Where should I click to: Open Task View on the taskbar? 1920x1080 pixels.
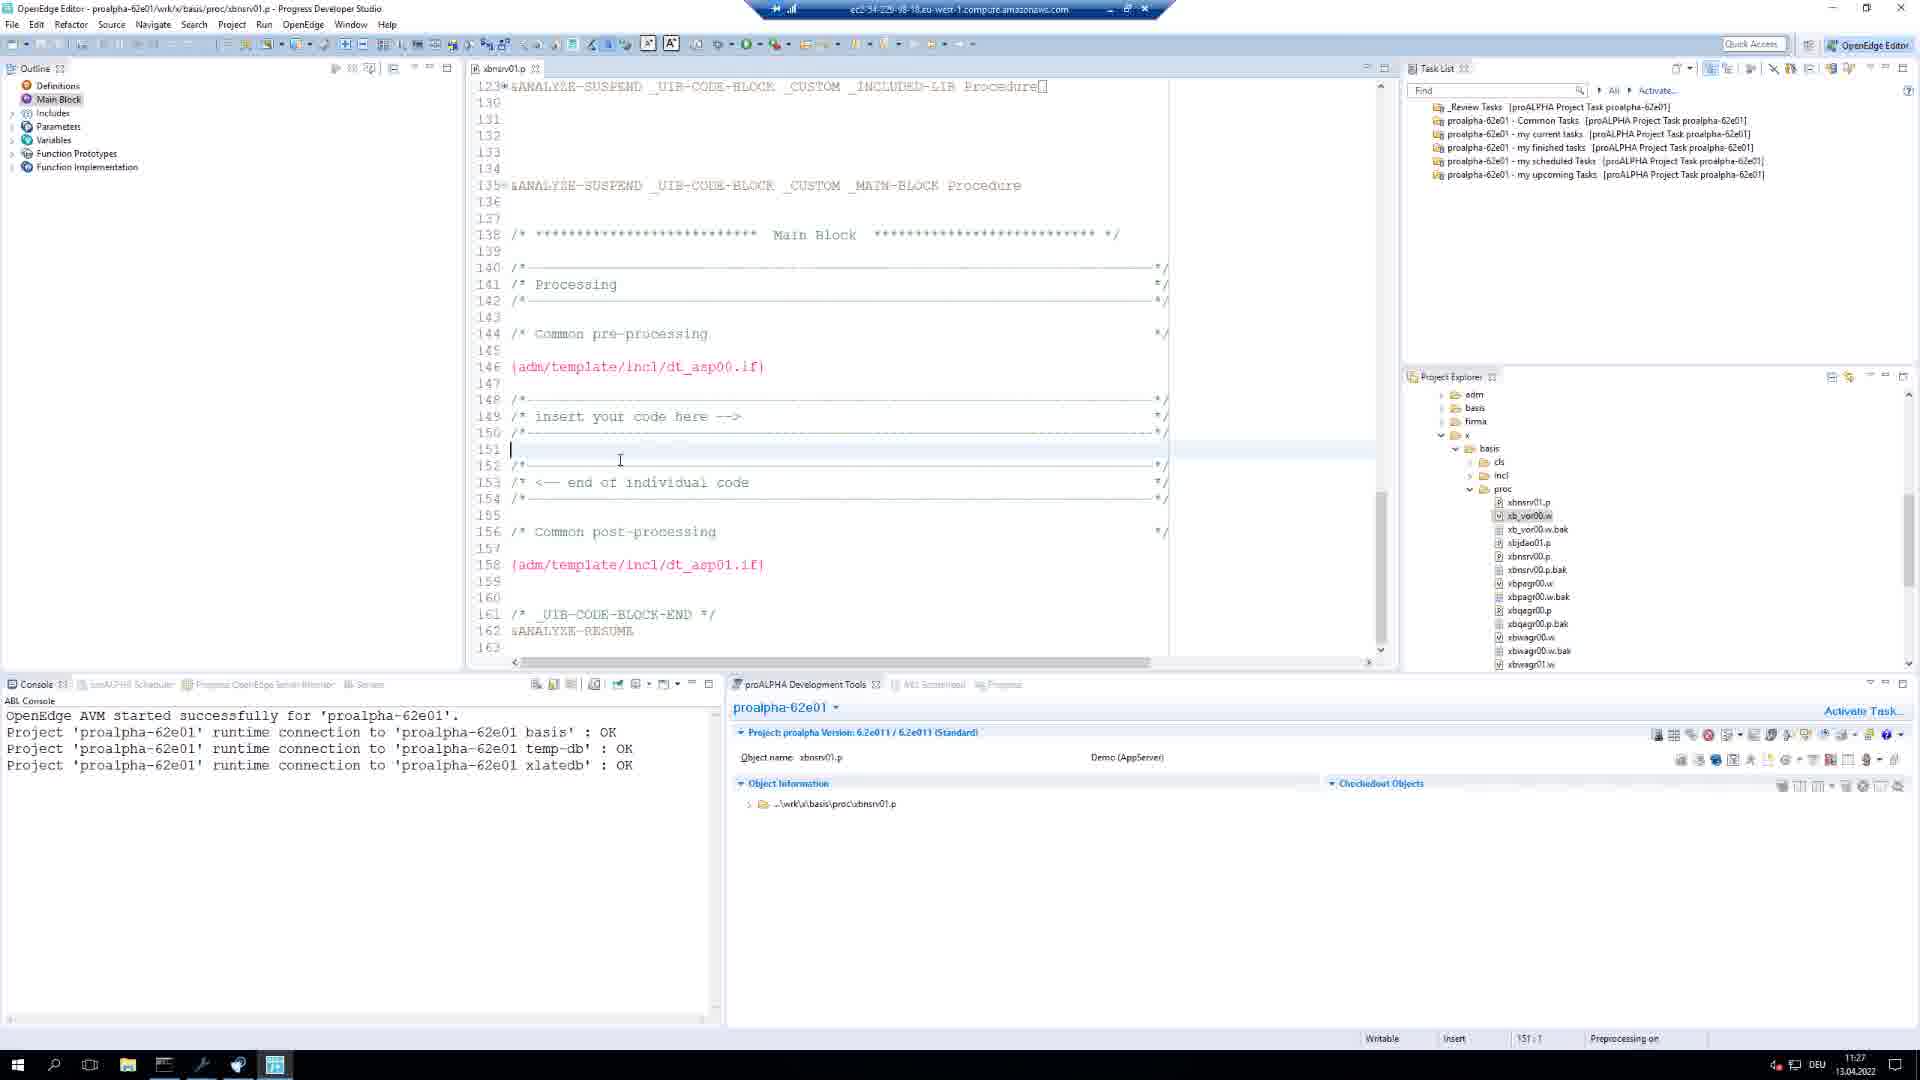(90, 1065)
